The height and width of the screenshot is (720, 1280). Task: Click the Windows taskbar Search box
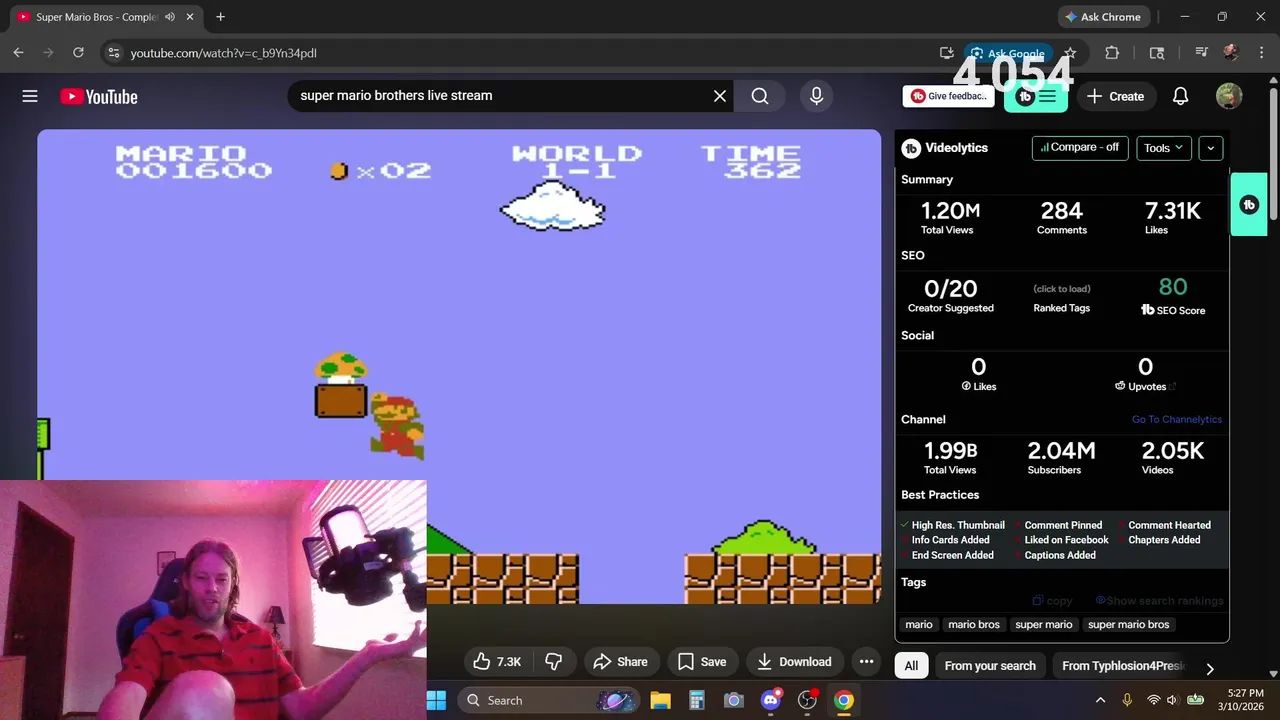tap(548, 700)
